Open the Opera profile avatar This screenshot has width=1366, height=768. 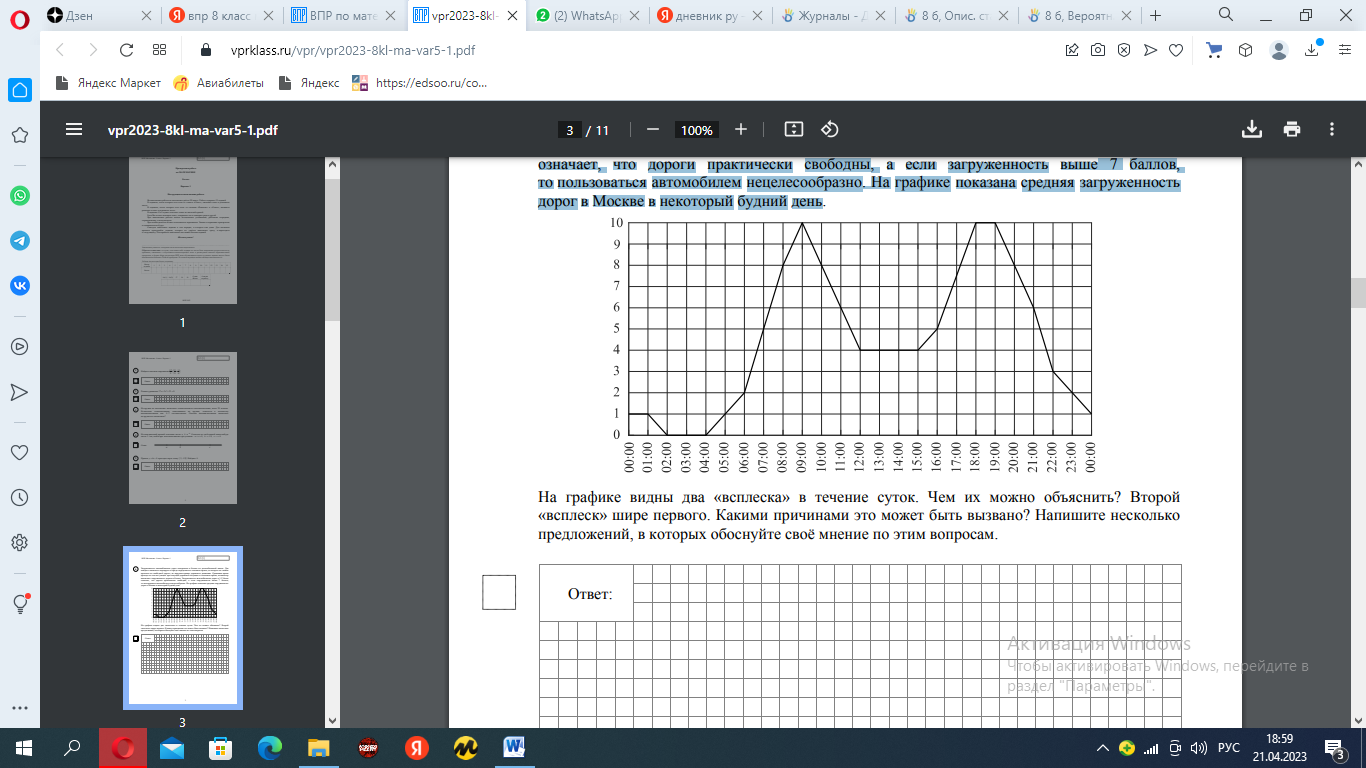point(1279,50)
